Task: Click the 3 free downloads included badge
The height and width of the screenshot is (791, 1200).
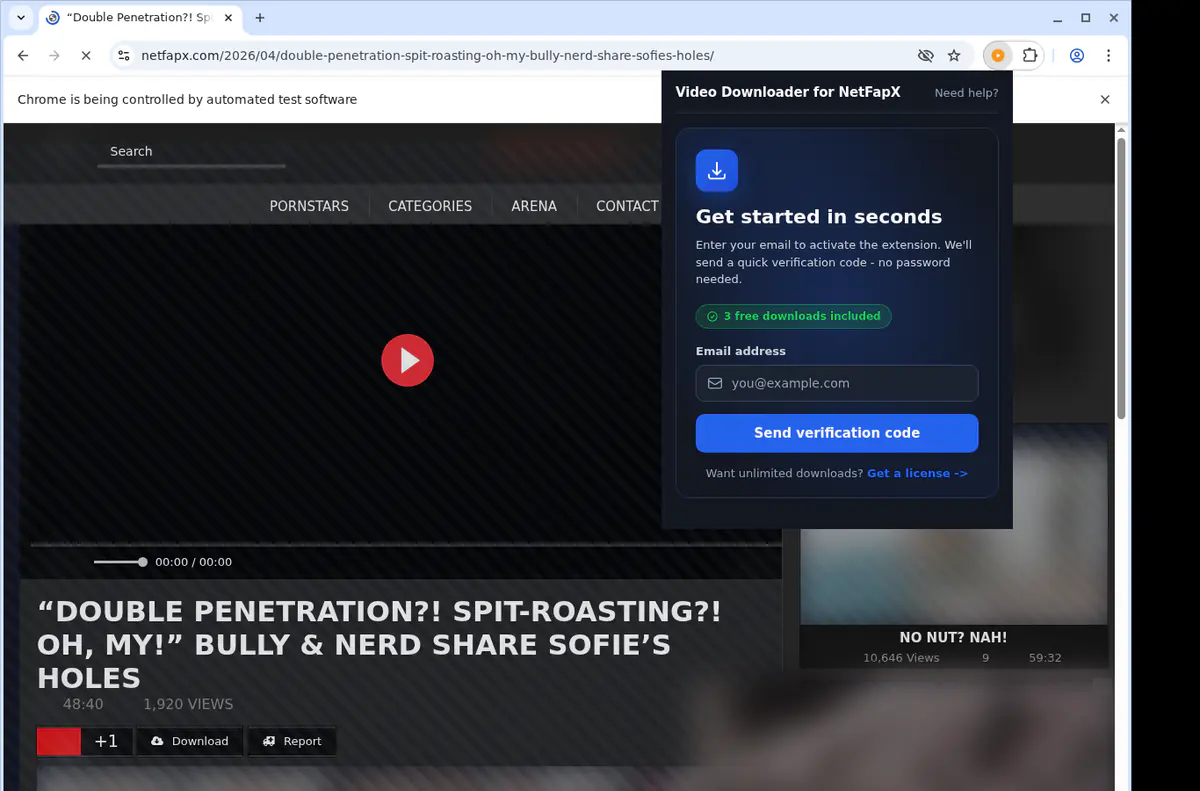Action: 793,316
